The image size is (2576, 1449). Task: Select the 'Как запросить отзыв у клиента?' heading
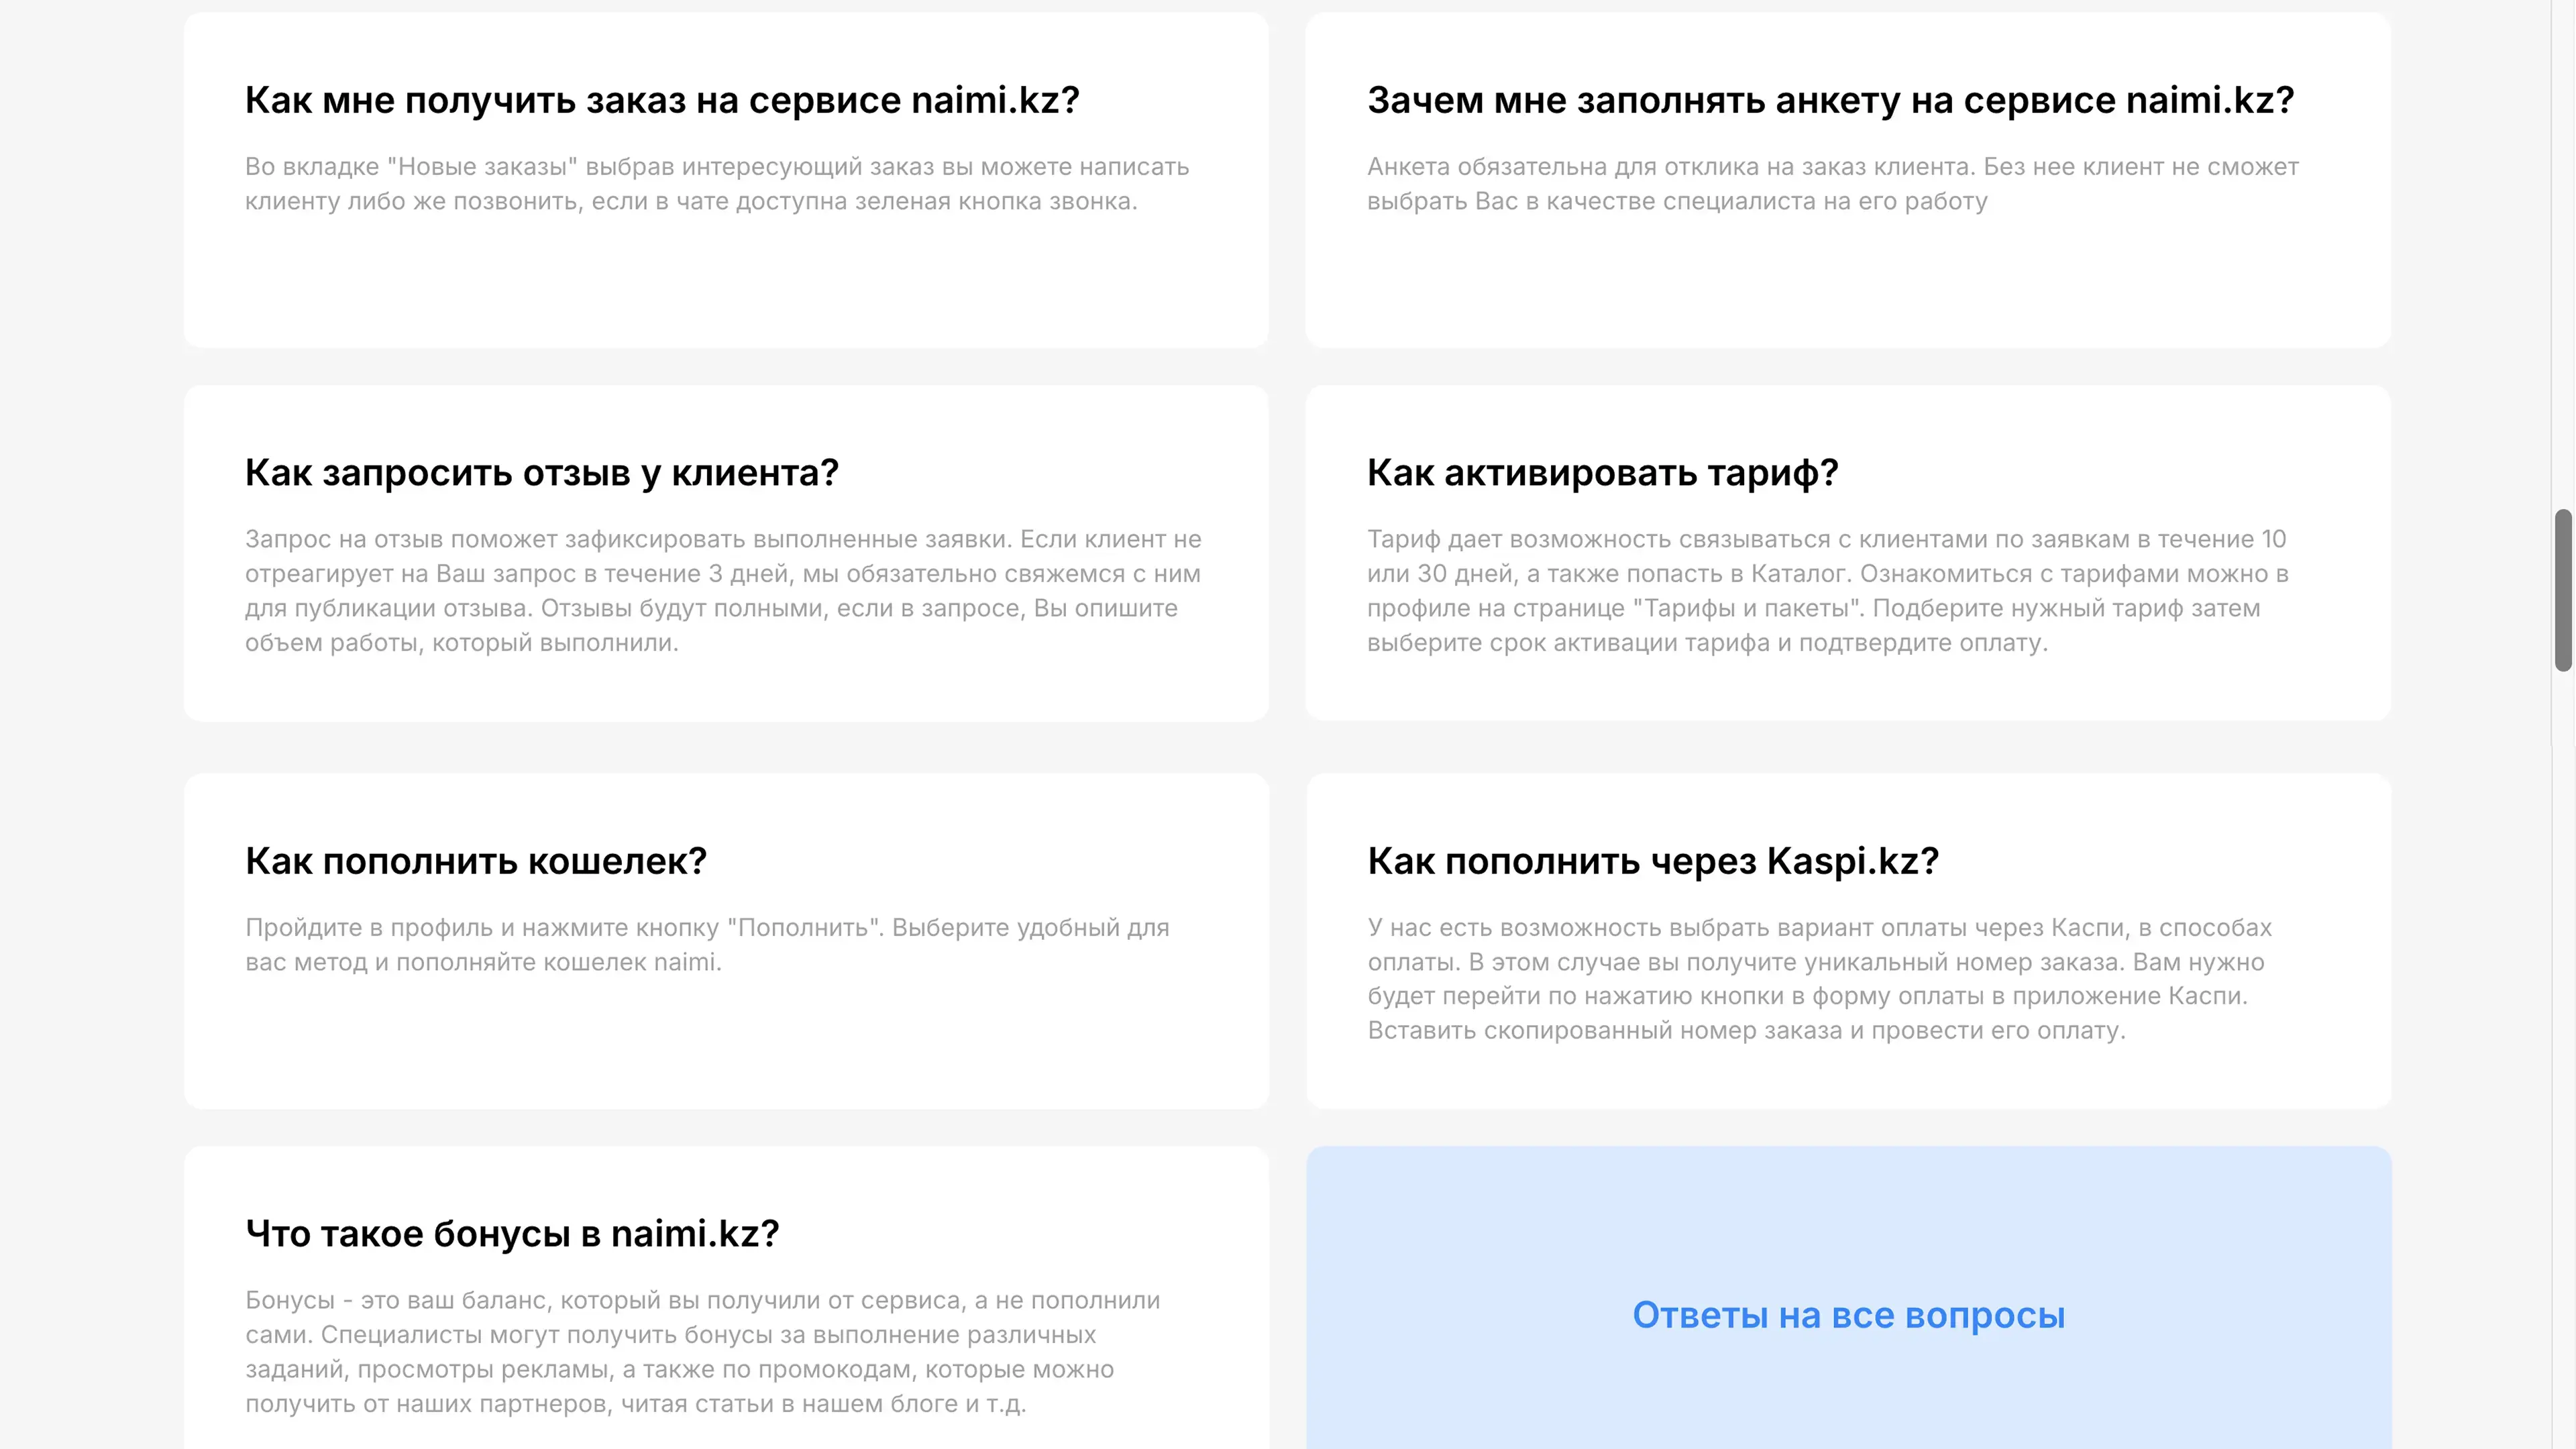coord(541,473)
